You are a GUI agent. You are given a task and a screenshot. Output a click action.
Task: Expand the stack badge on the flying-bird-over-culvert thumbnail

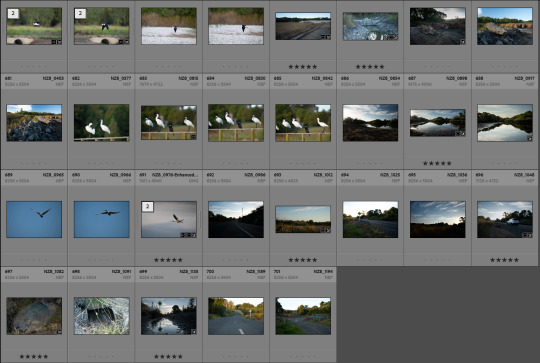80,13
